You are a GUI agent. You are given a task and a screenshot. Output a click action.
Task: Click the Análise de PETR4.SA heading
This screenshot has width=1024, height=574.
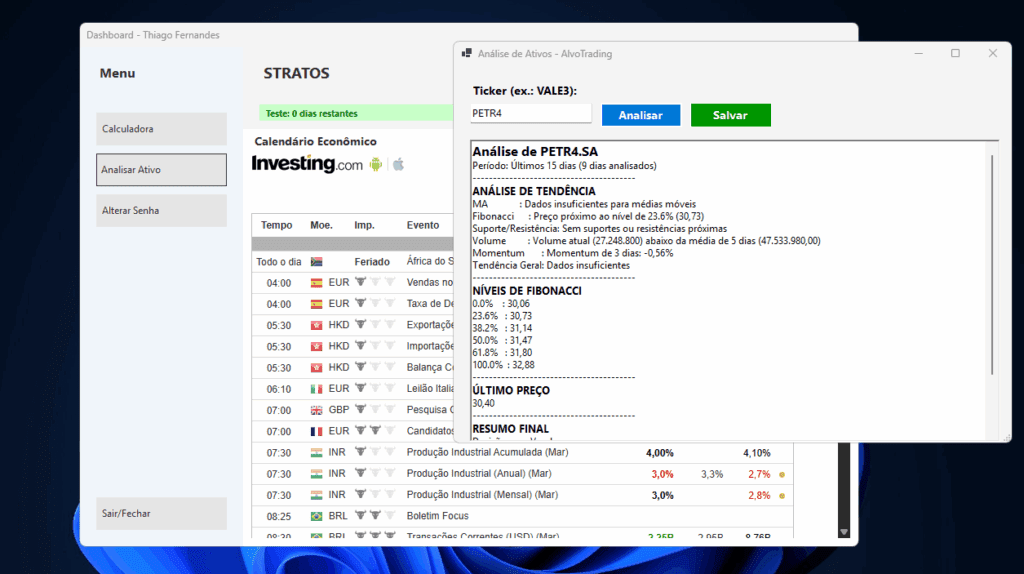point(535,151)
